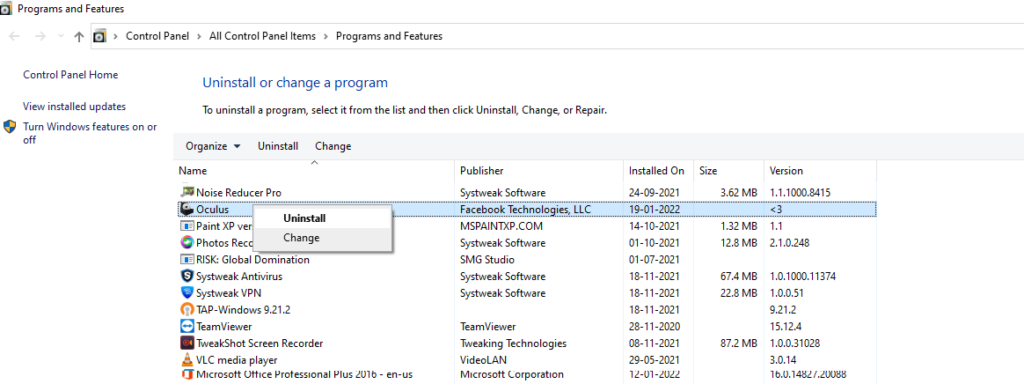Screen dimensions: 1024x384
Task: Go forward with the forward arrow
Action: point(40,37)
